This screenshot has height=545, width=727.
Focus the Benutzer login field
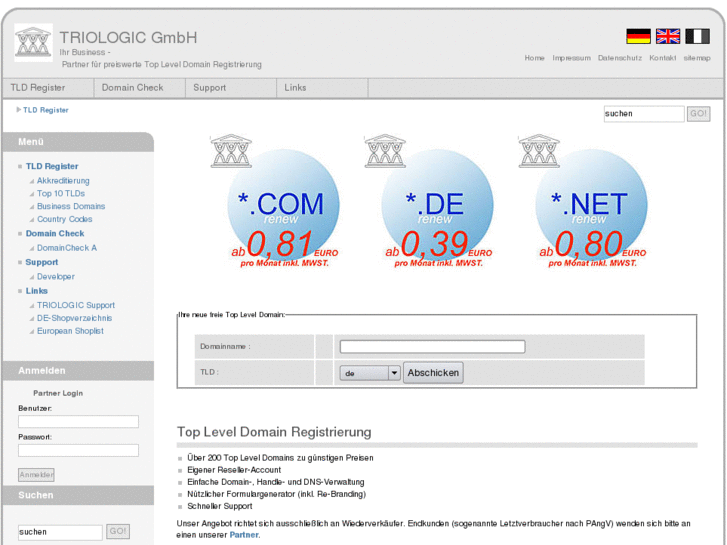coord(78,422)
